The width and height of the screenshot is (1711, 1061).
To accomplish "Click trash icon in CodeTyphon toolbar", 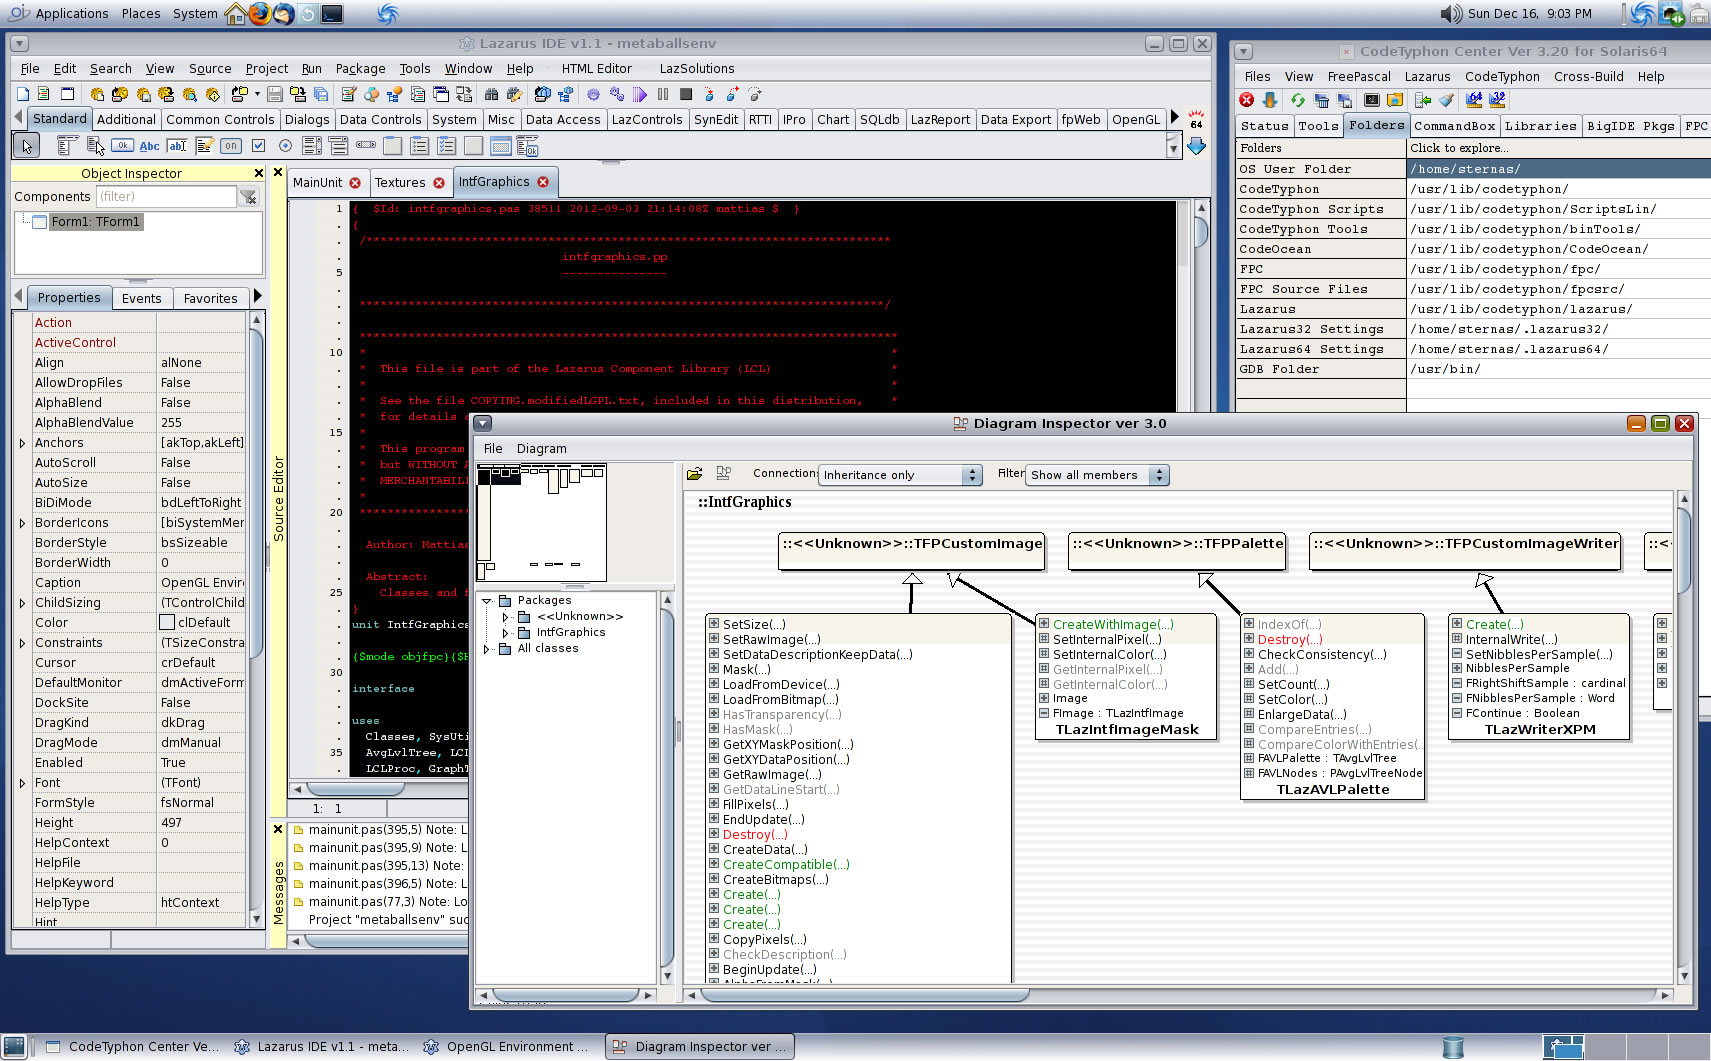I will 1321,100.
